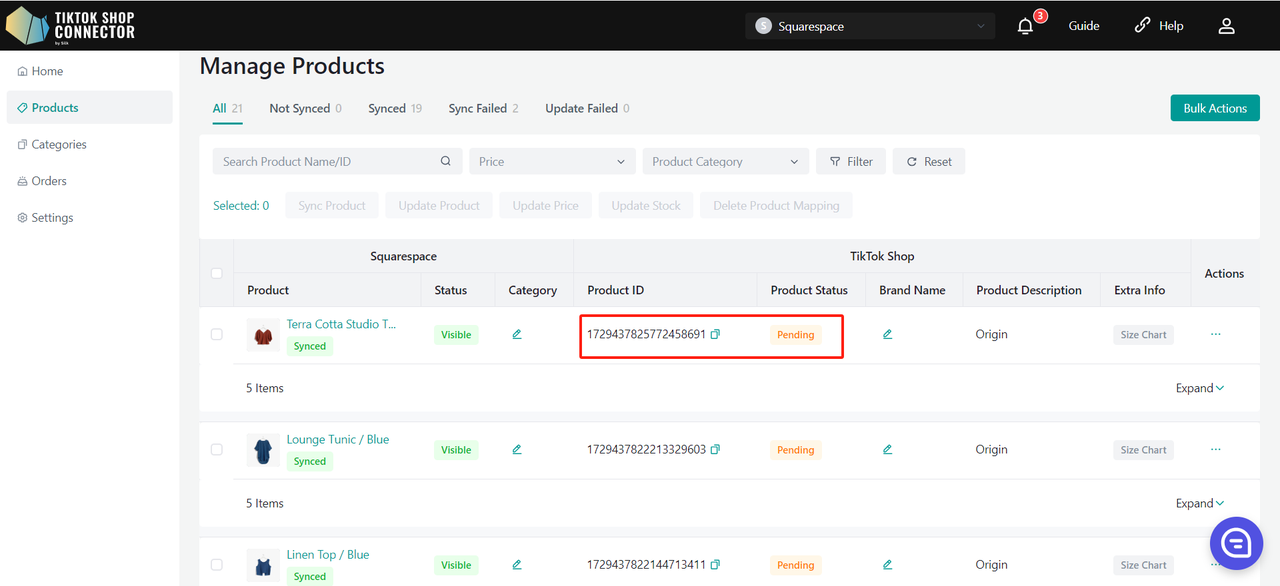
Task: Check the select-all checkbox in table header
Action: pyautogui.click(x=217, y=274)
